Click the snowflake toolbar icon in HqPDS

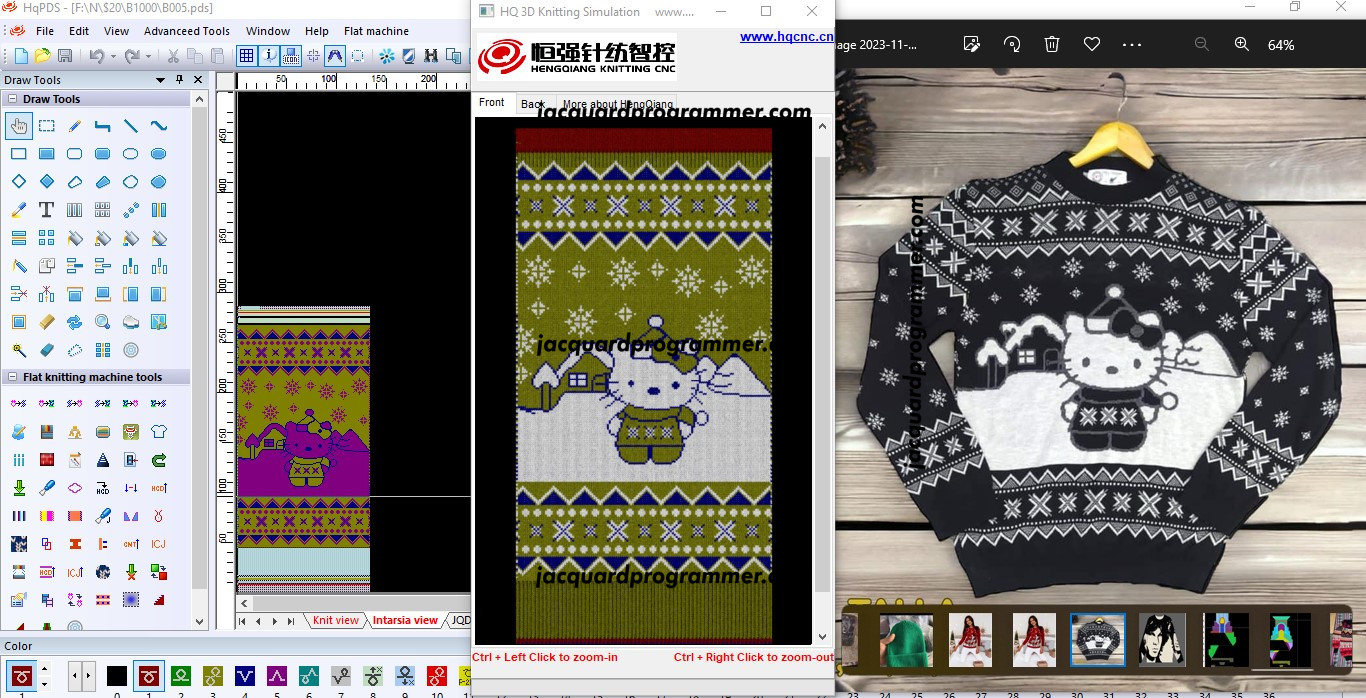(386, 56)
